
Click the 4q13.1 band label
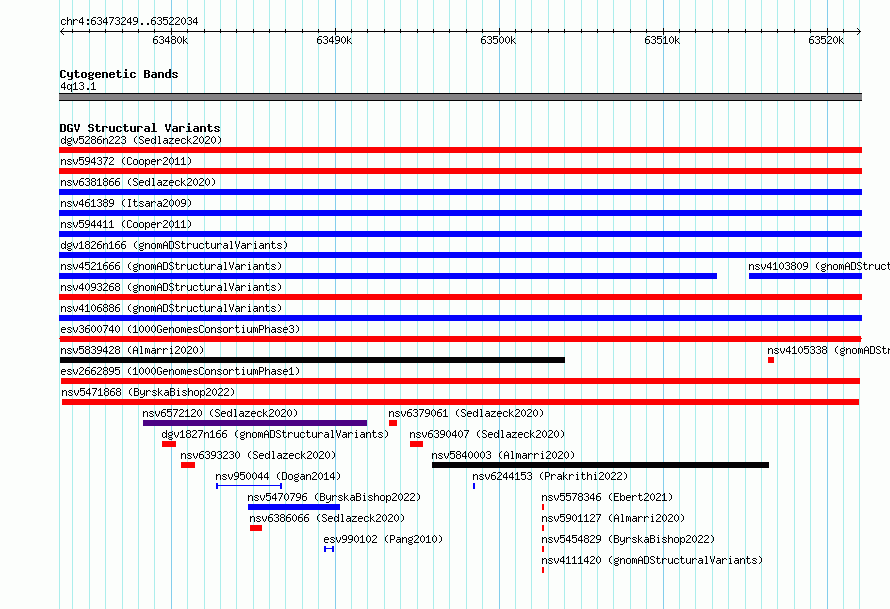click(78, 86)
